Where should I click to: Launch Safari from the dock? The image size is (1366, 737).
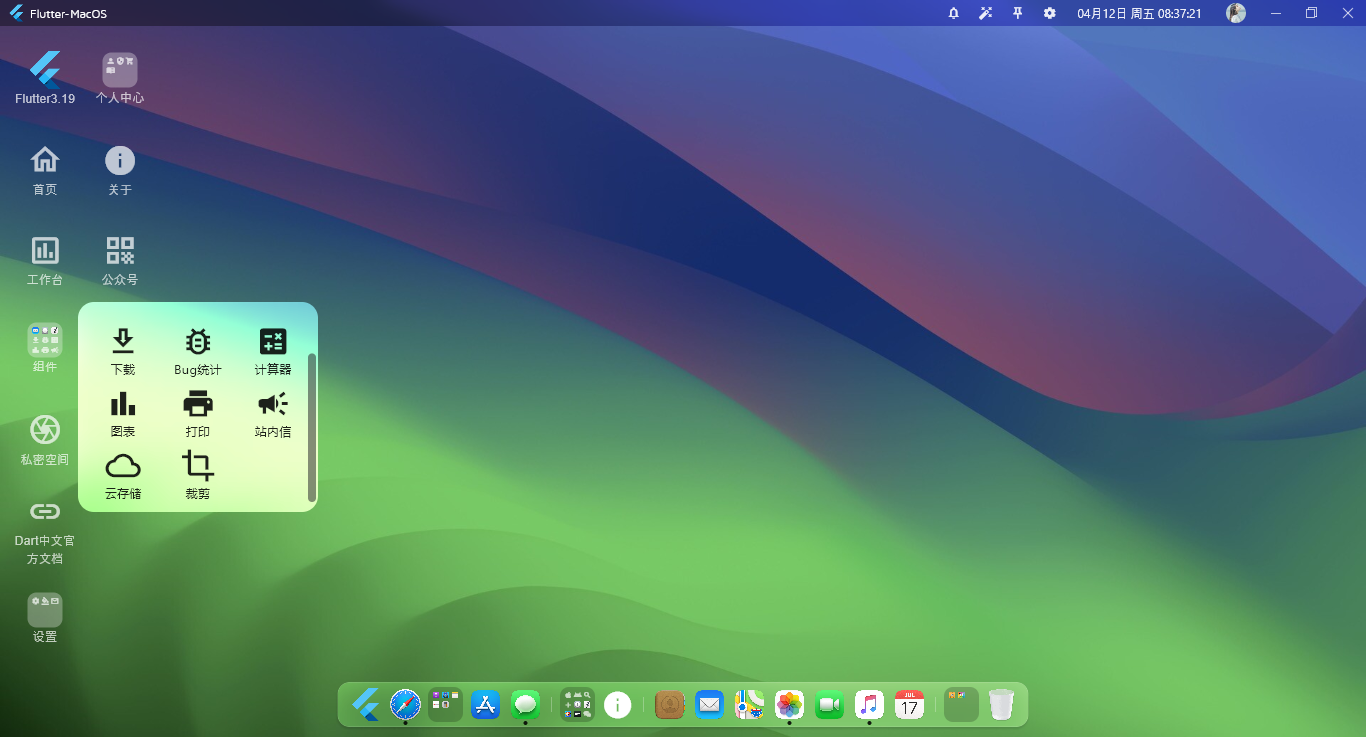tap(405, 705)
